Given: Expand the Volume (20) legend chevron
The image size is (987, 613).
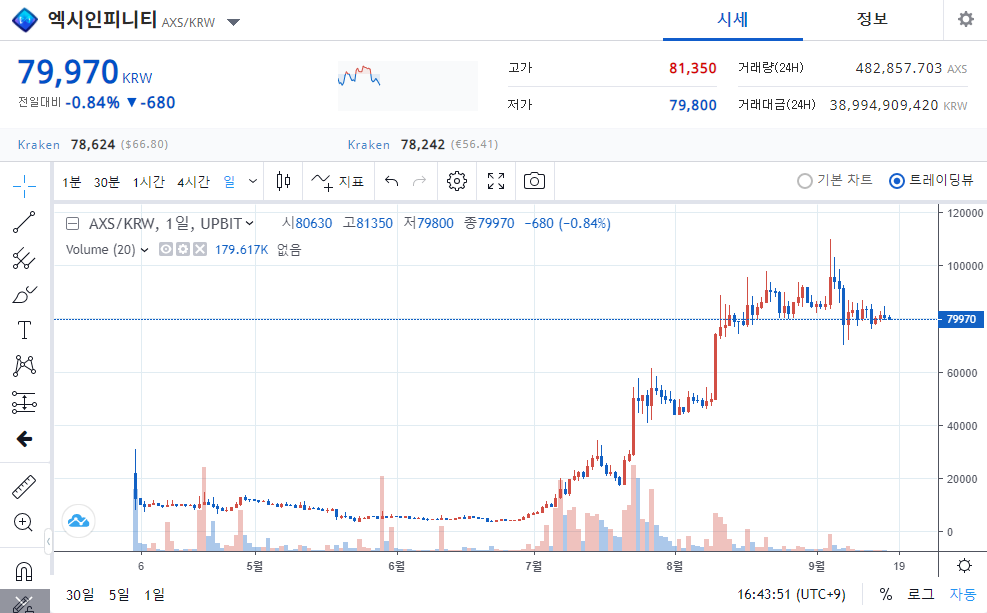Looking at the screenshot, I should point(145,250).
